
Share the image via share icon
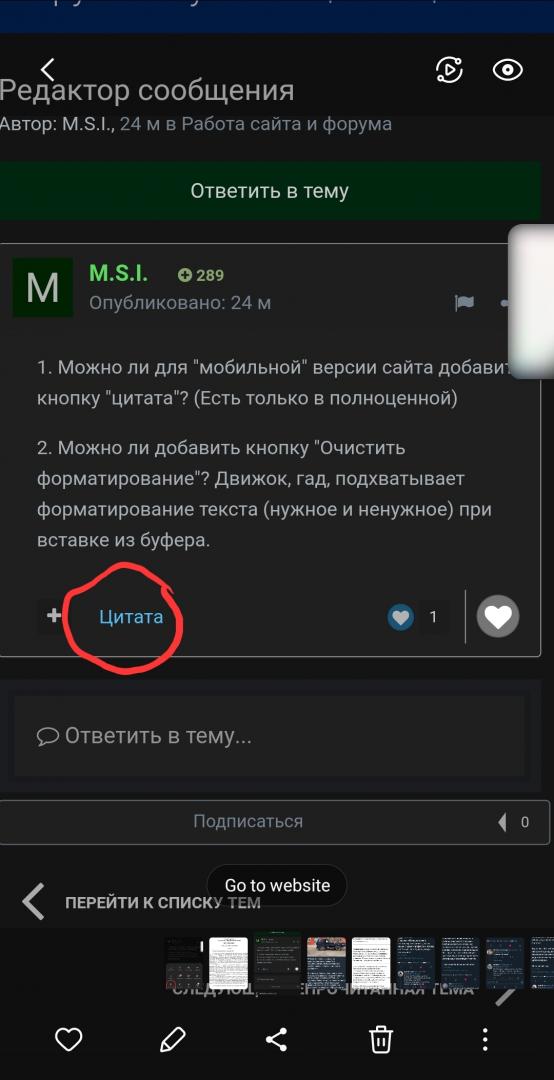click(x=276, y=1039)
